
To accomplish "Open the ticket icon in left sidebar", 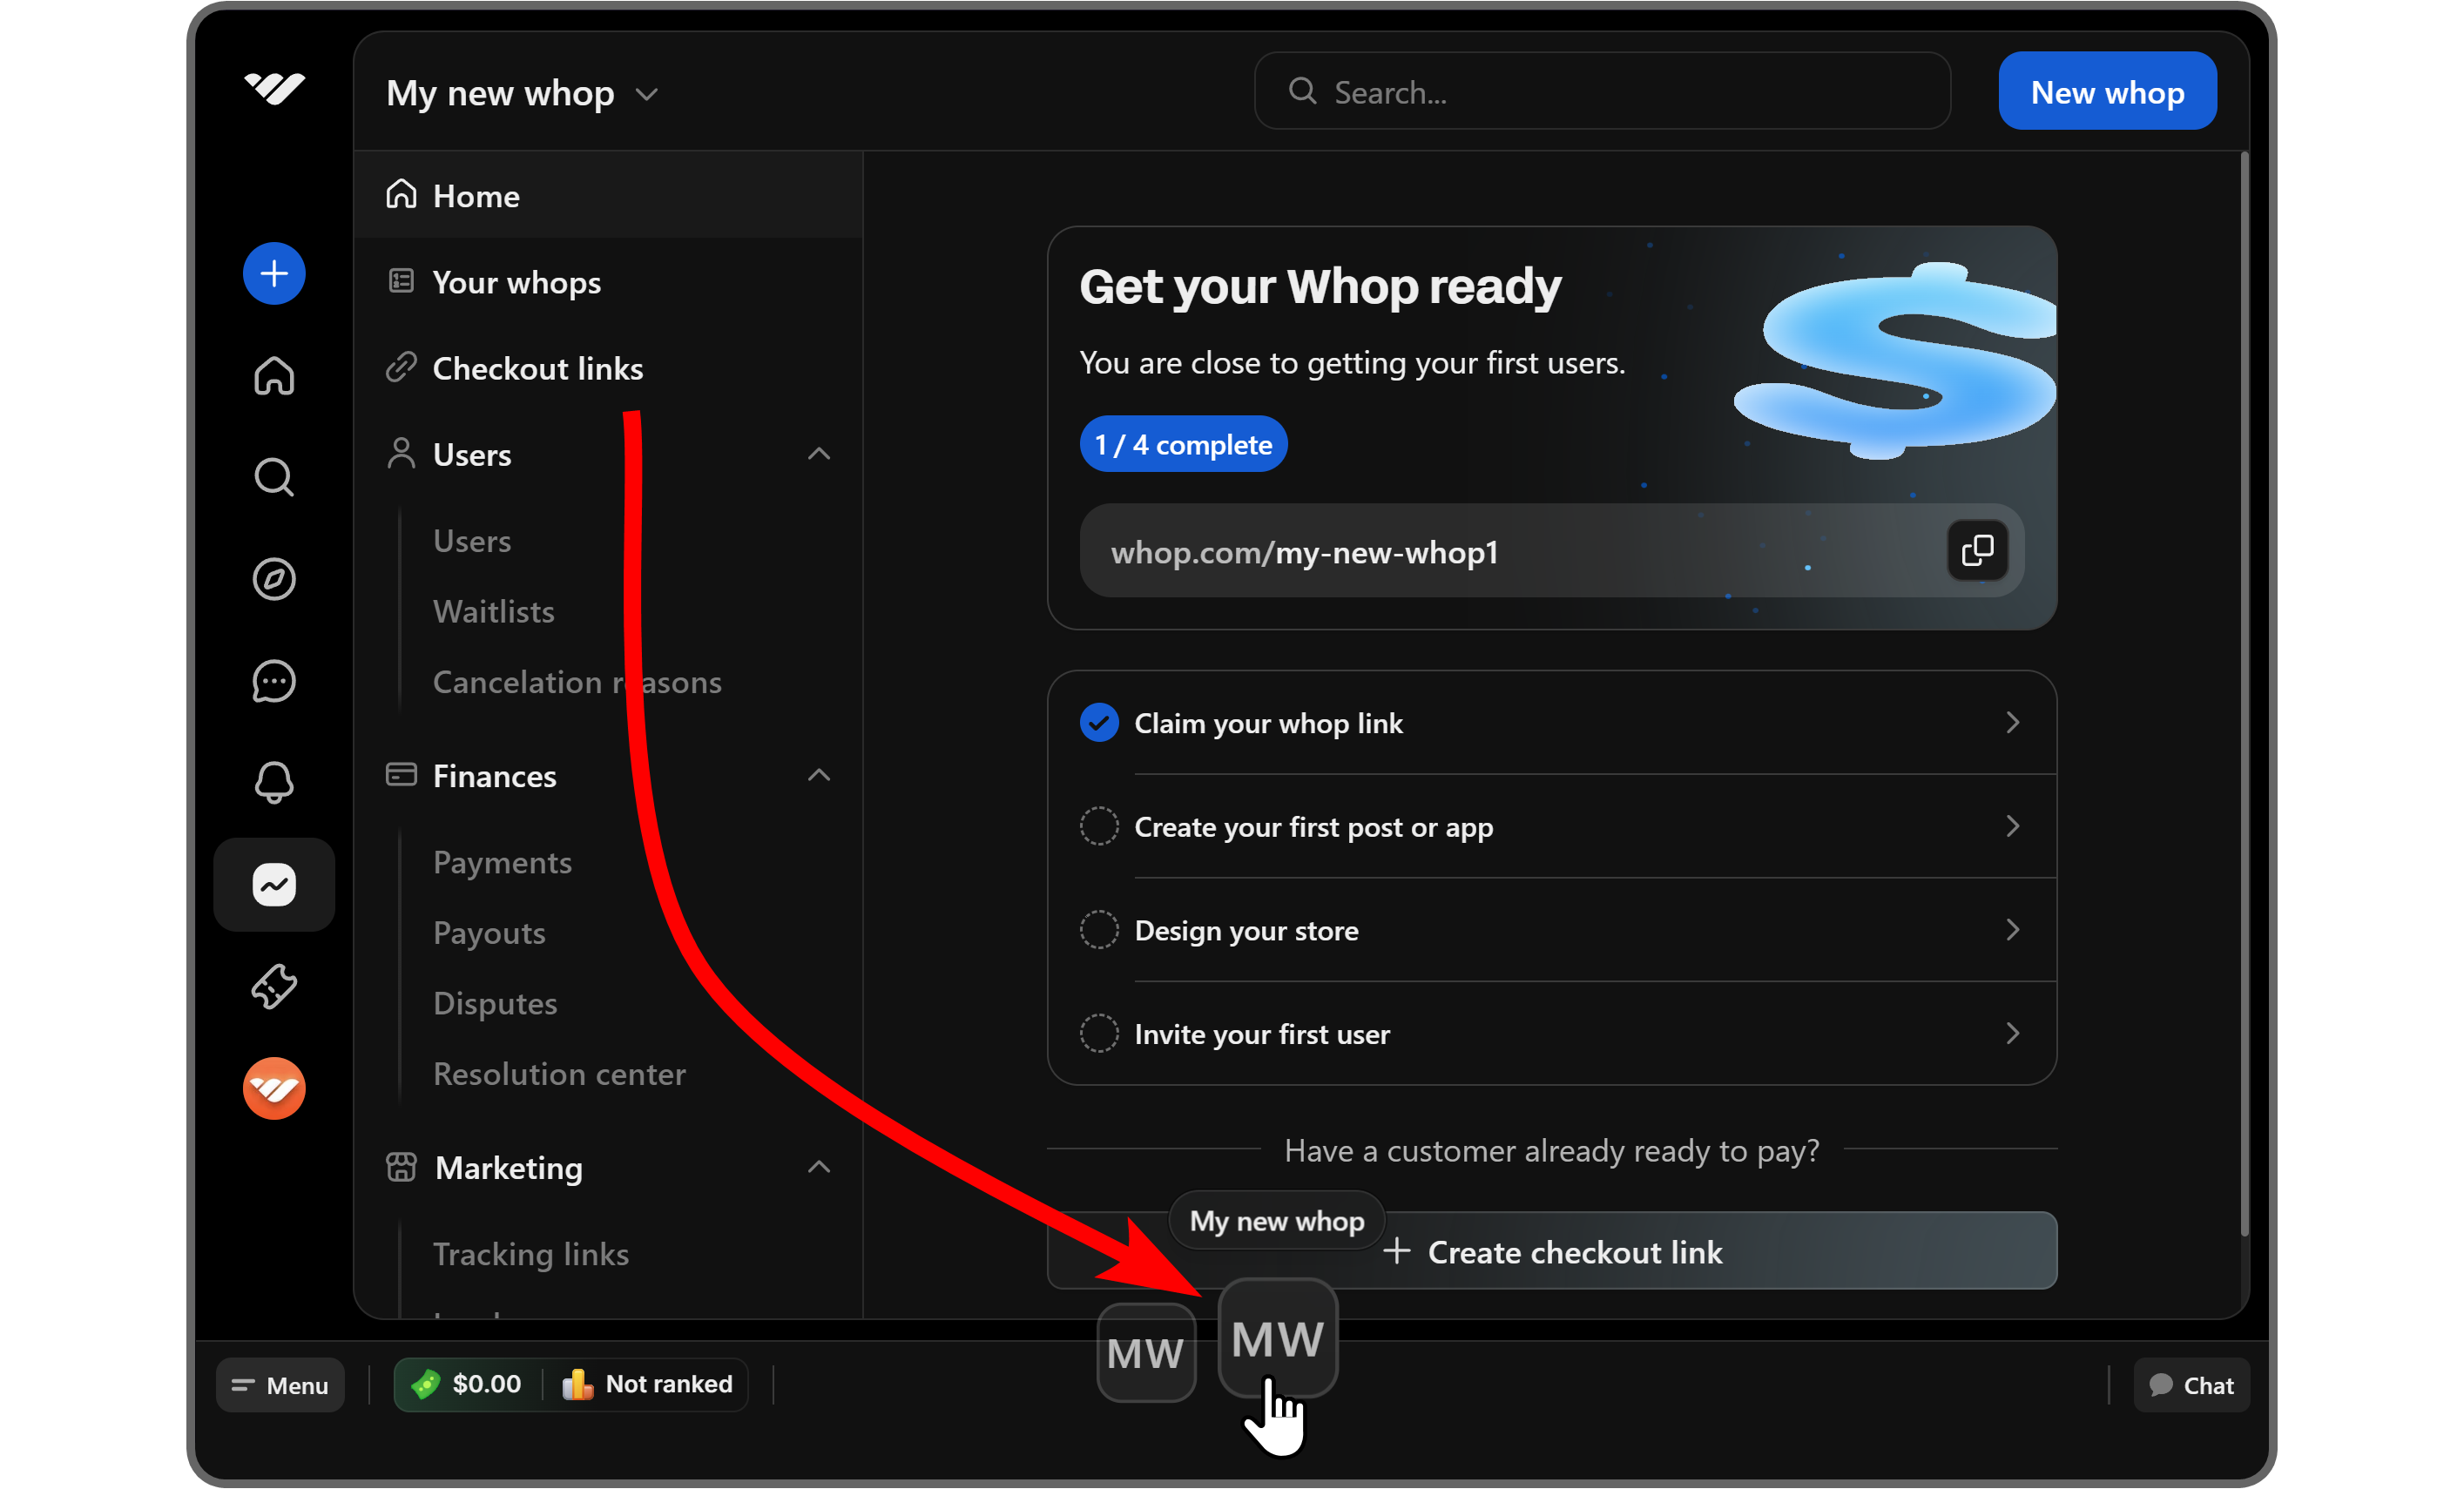I will tap(274, 987).
